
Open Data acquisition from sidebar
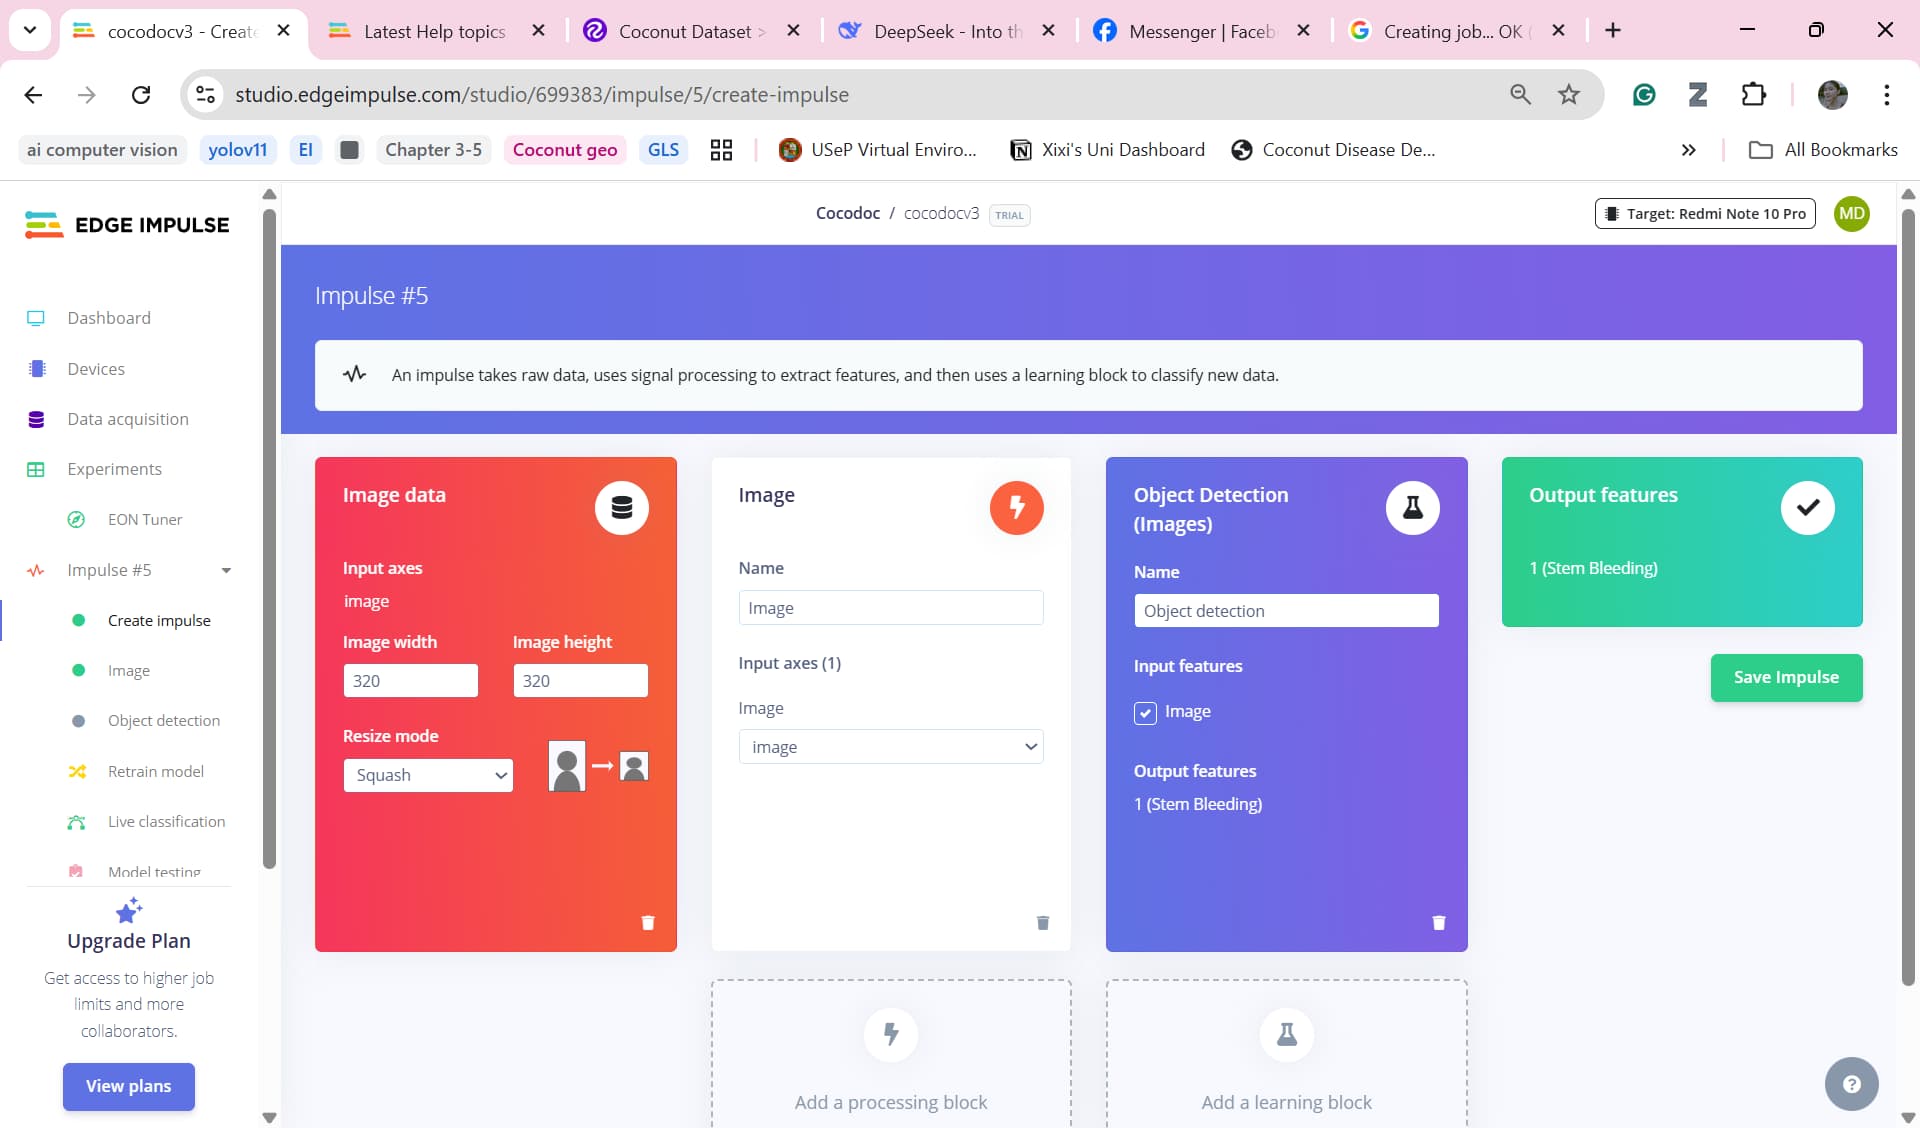click(128, 419)
